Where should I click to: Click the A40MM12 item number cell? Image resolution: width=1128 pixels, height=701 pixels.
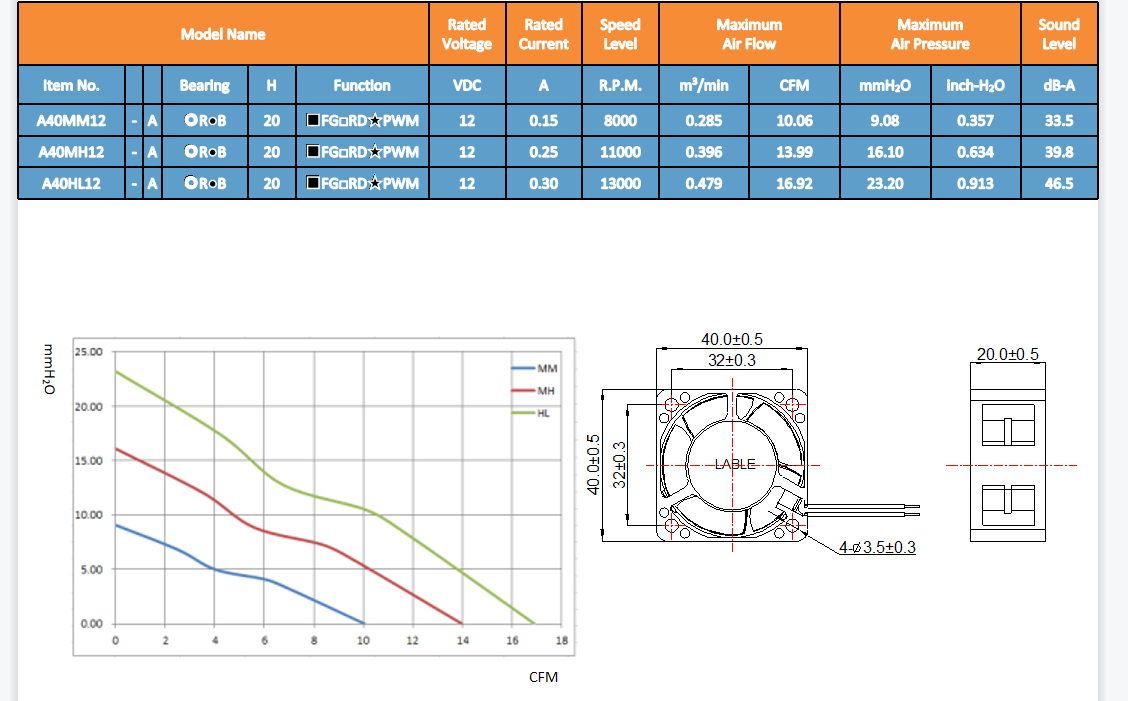(71, 121)
